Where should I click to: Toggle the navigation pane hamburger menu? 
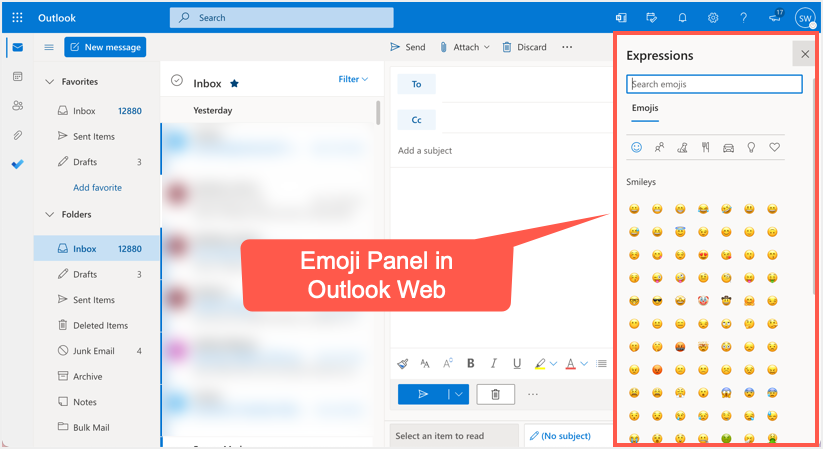[x=49, y=47]
